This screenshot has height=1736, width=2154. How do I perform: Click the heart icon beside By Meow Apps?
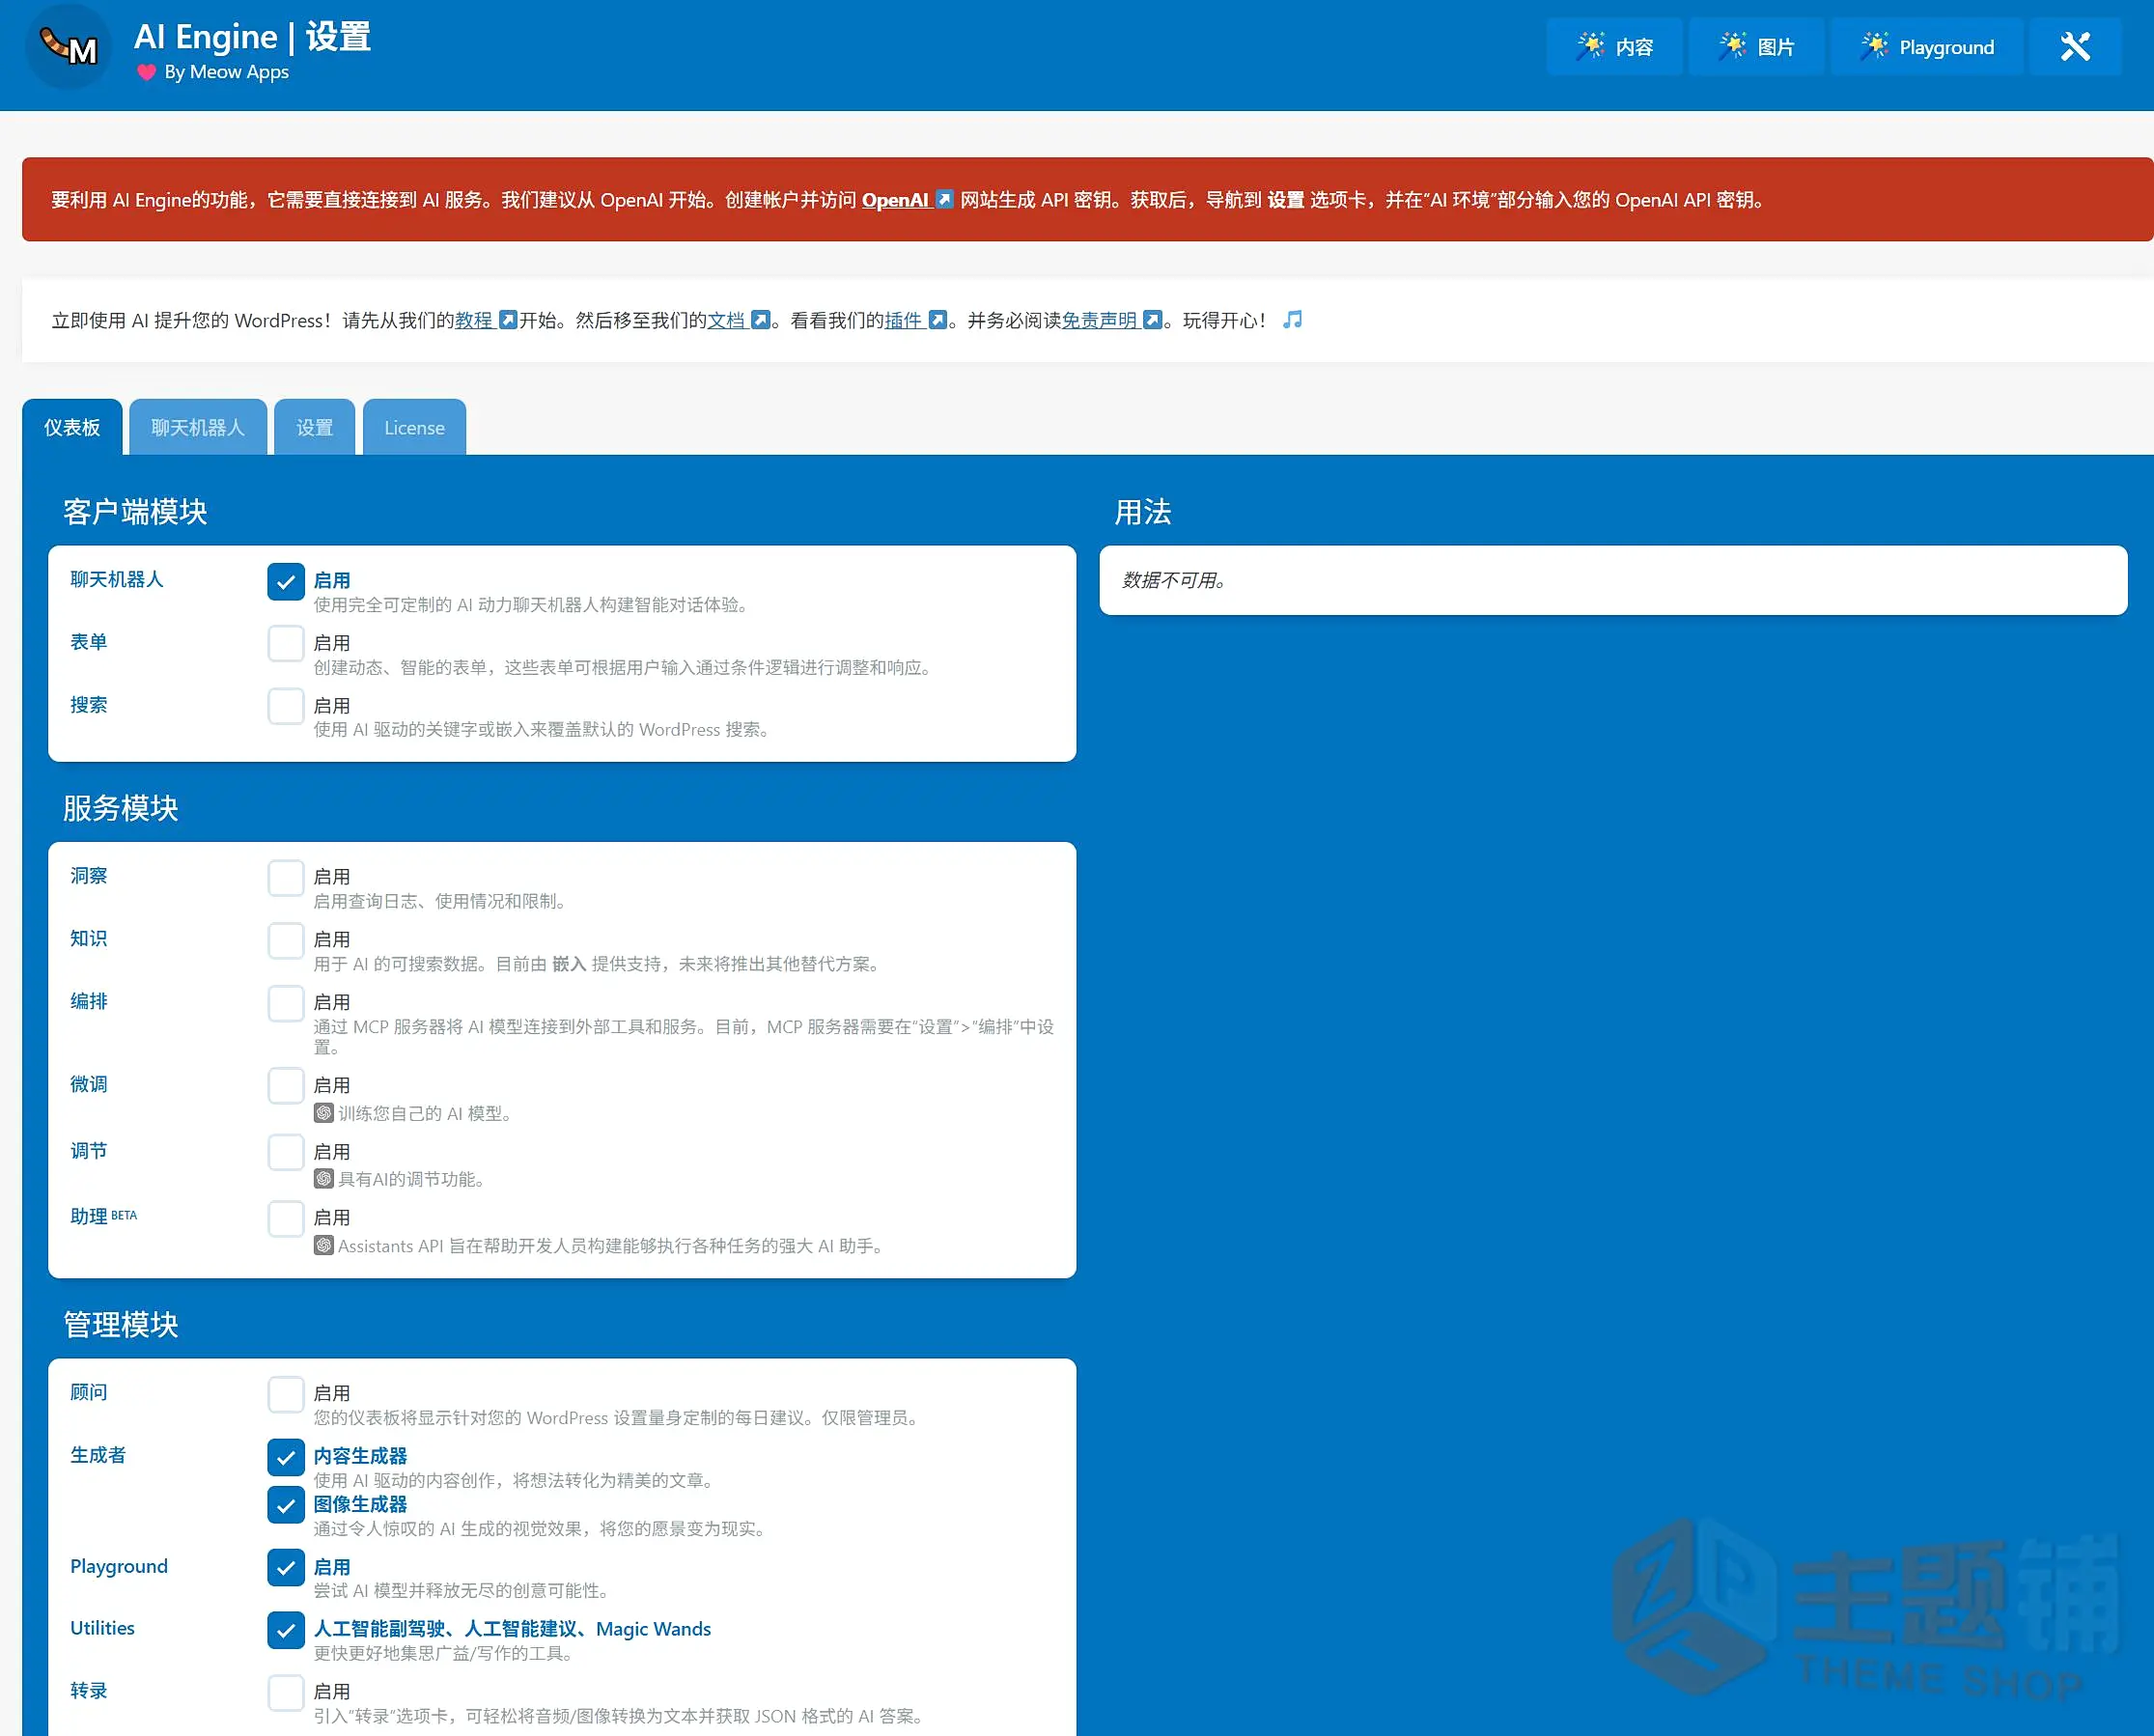click(147, 72)
